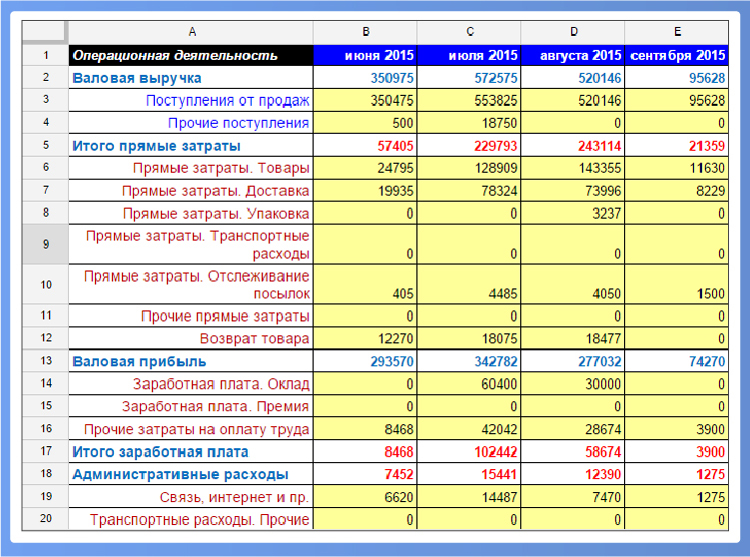Screen dimensions: 750x557
Task: Click 'Итого заработная плата' label
Action: 191,451
